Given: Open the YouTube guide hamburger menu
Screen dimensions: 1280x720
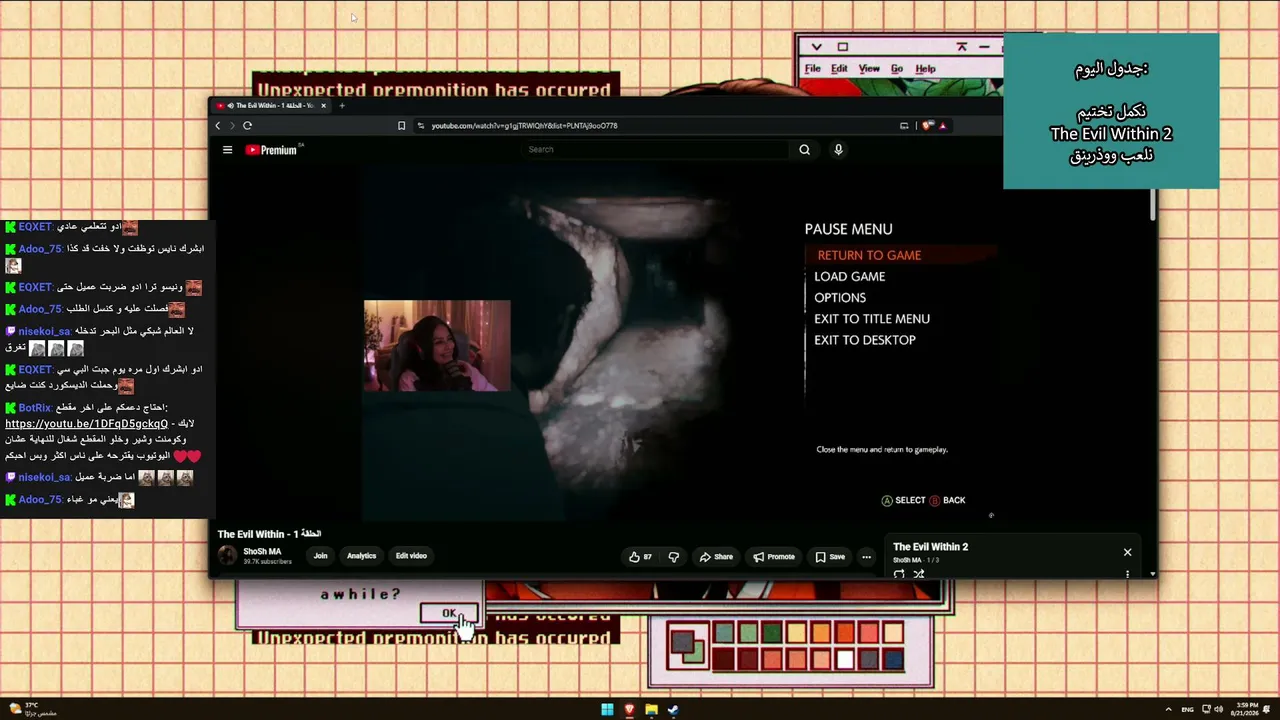Looking at the screenshot, I should click(x=227, y=150).
